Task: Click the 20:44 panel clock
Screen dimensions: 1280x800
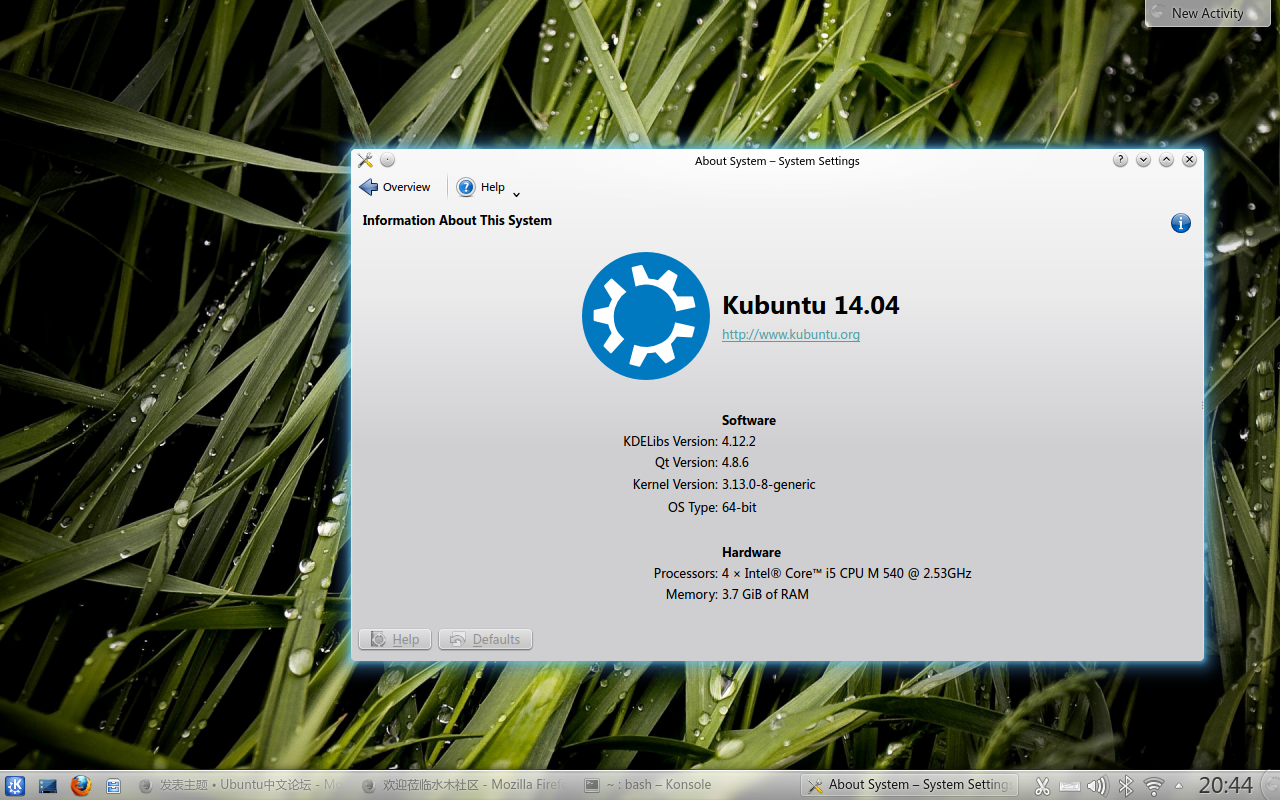Action: (x=1225, y=786)
